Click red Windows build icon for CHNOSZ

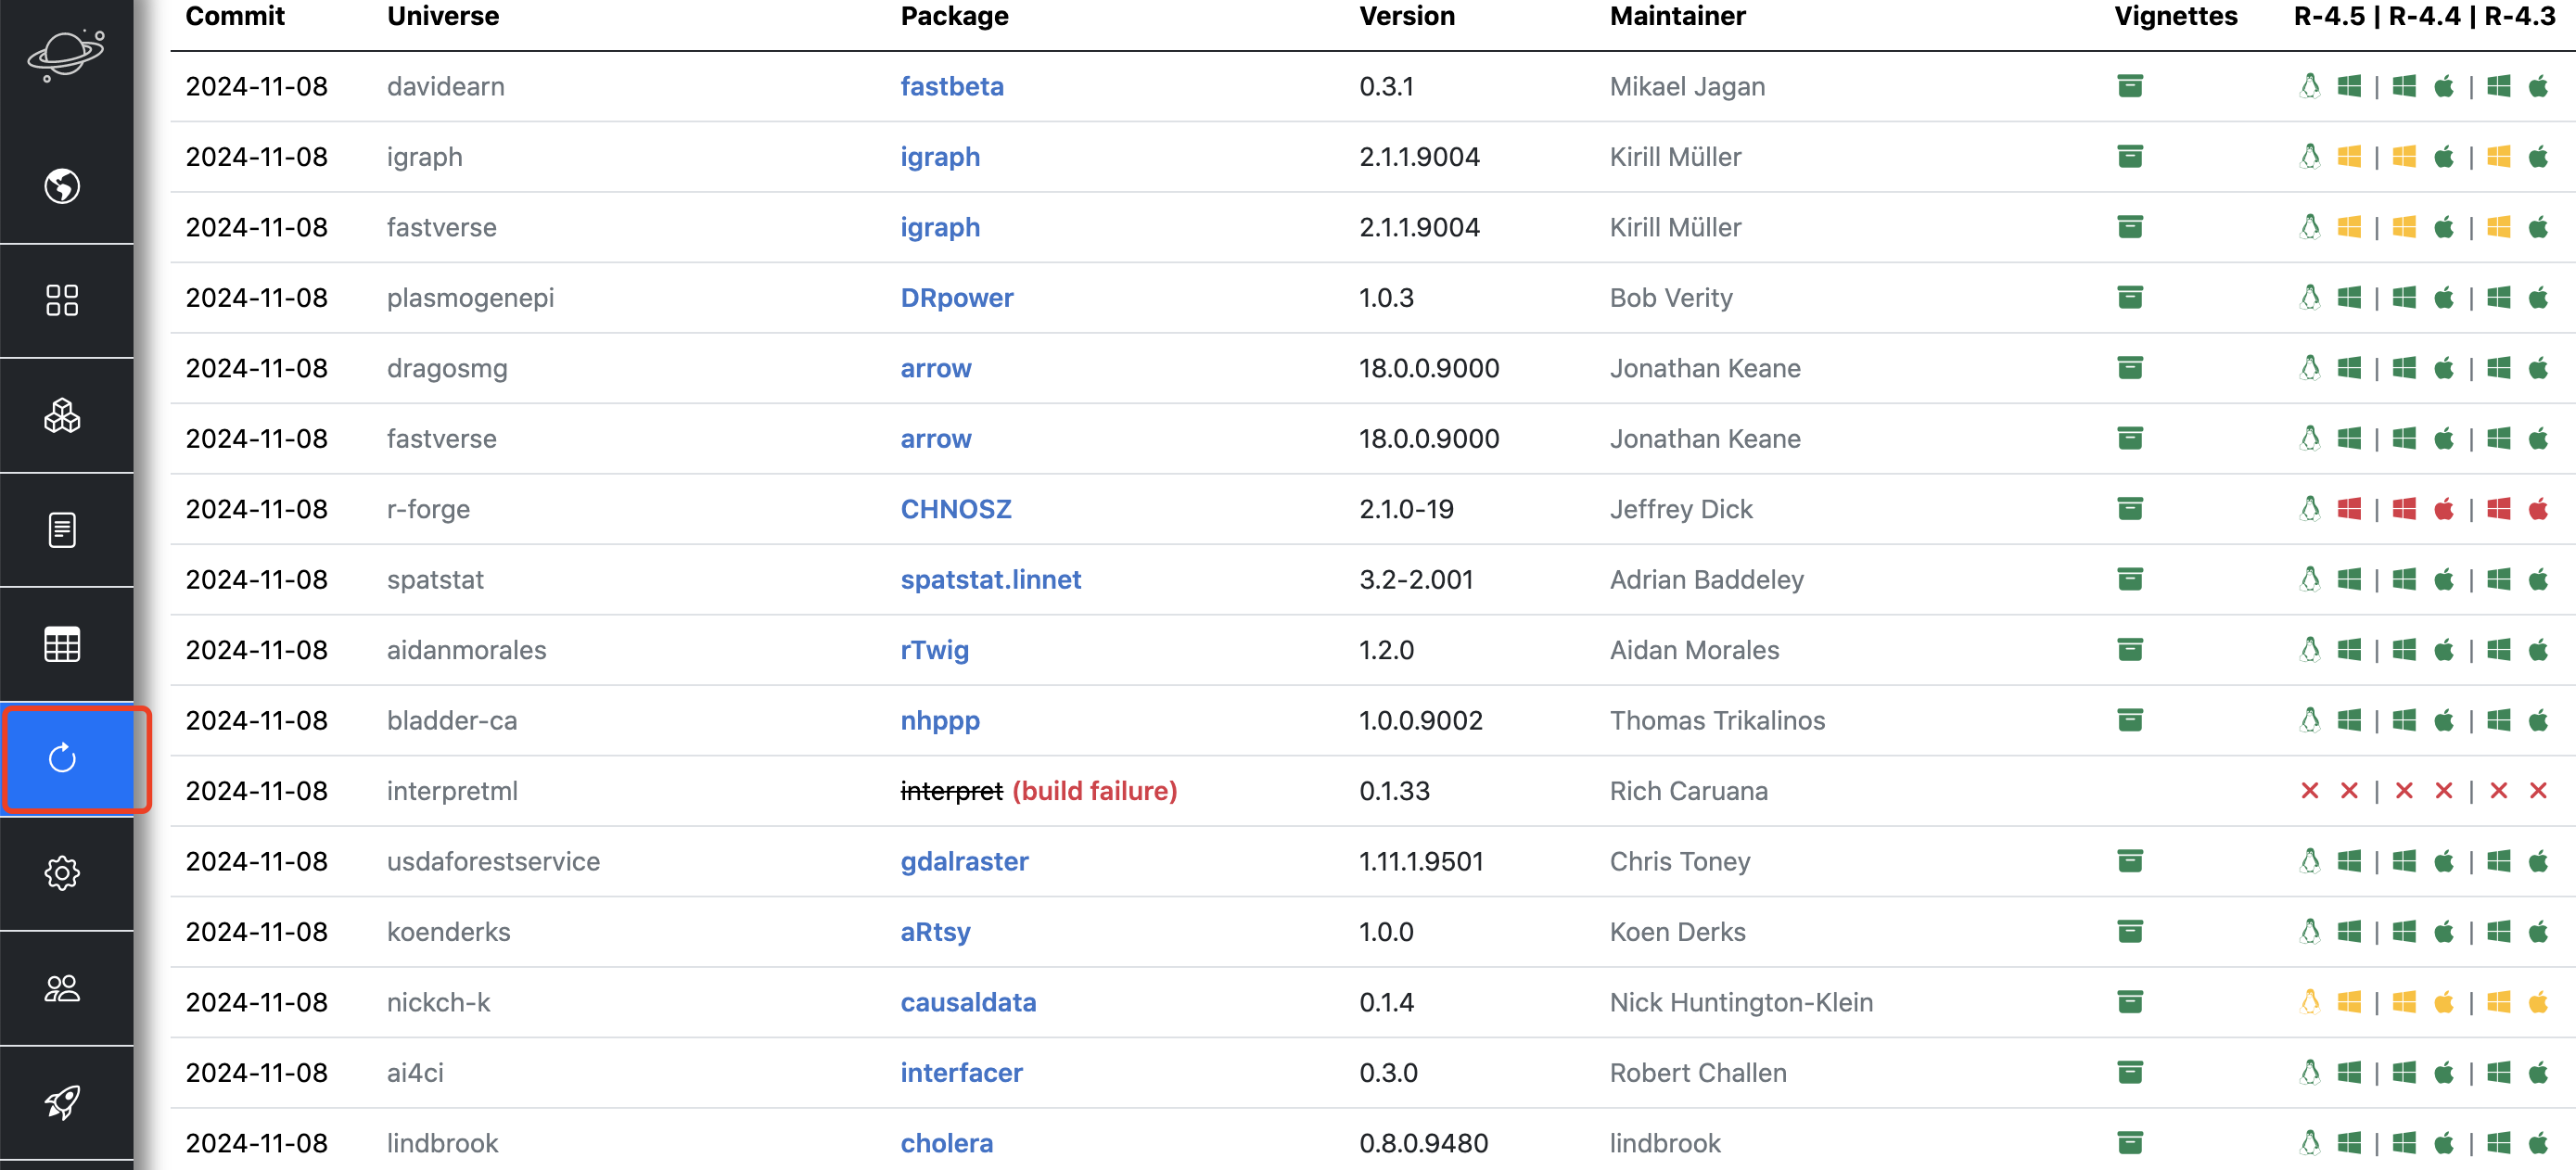[2349, 510]
